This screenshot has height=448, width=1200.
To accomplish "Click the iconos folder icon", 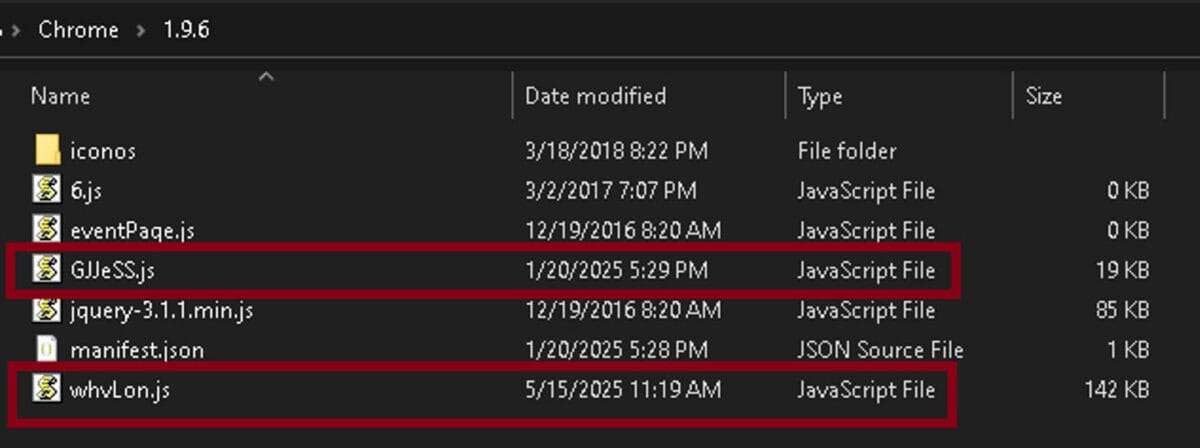I will pyautogui.click(x=47, y=151).
